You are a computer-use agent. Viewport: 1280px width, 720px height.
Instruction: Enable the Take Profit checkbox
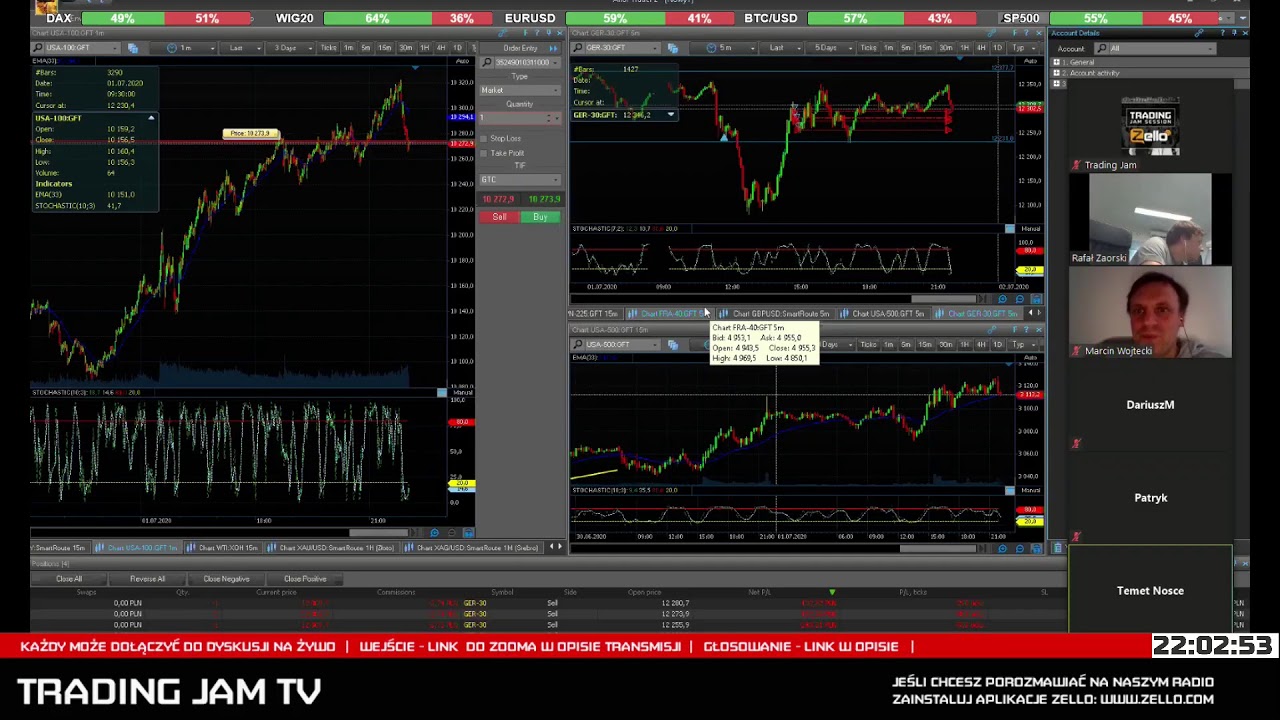coord(484,153)
